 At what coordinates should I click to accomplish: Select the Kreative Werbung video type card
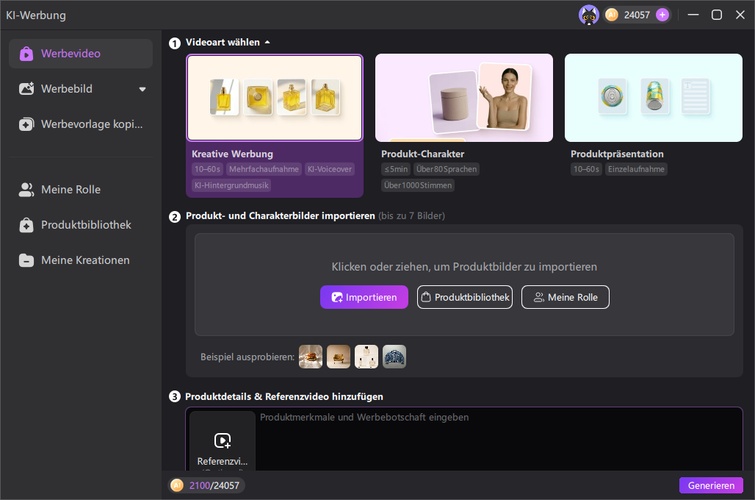[x=274, y=125]
